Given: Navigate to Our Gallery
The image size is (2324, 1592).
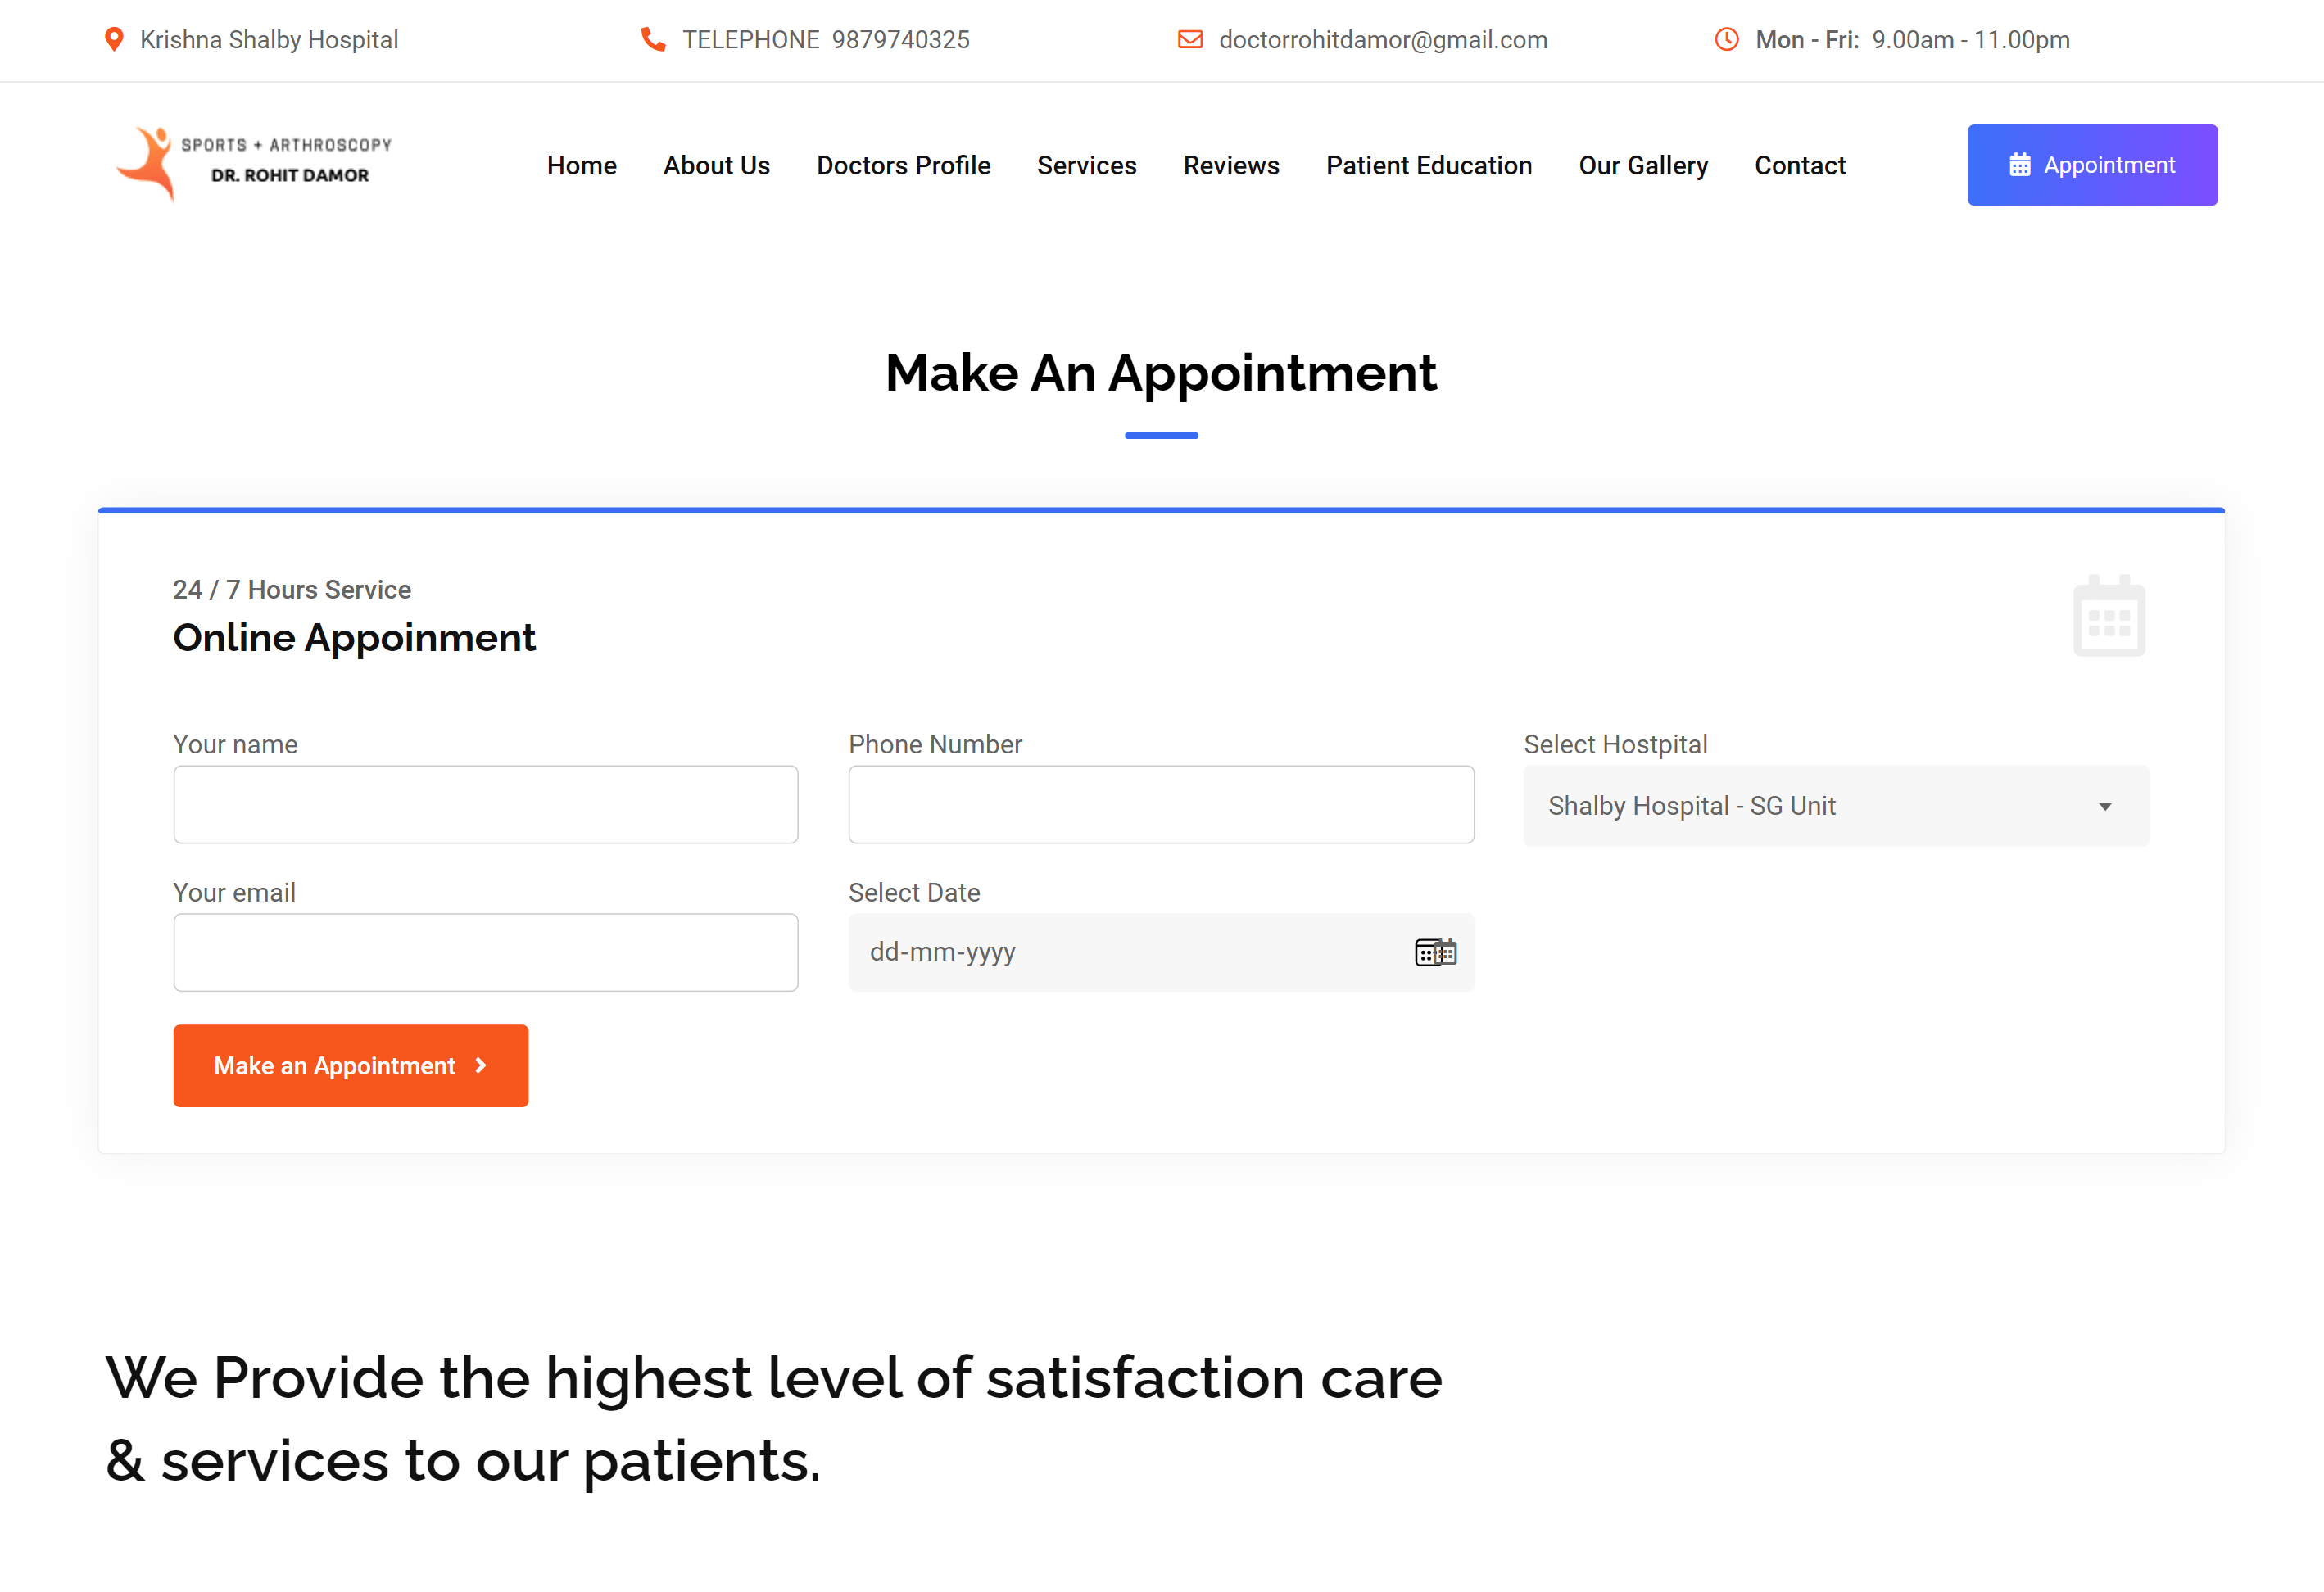Looking at the screenshot, I should point(1643,165).
